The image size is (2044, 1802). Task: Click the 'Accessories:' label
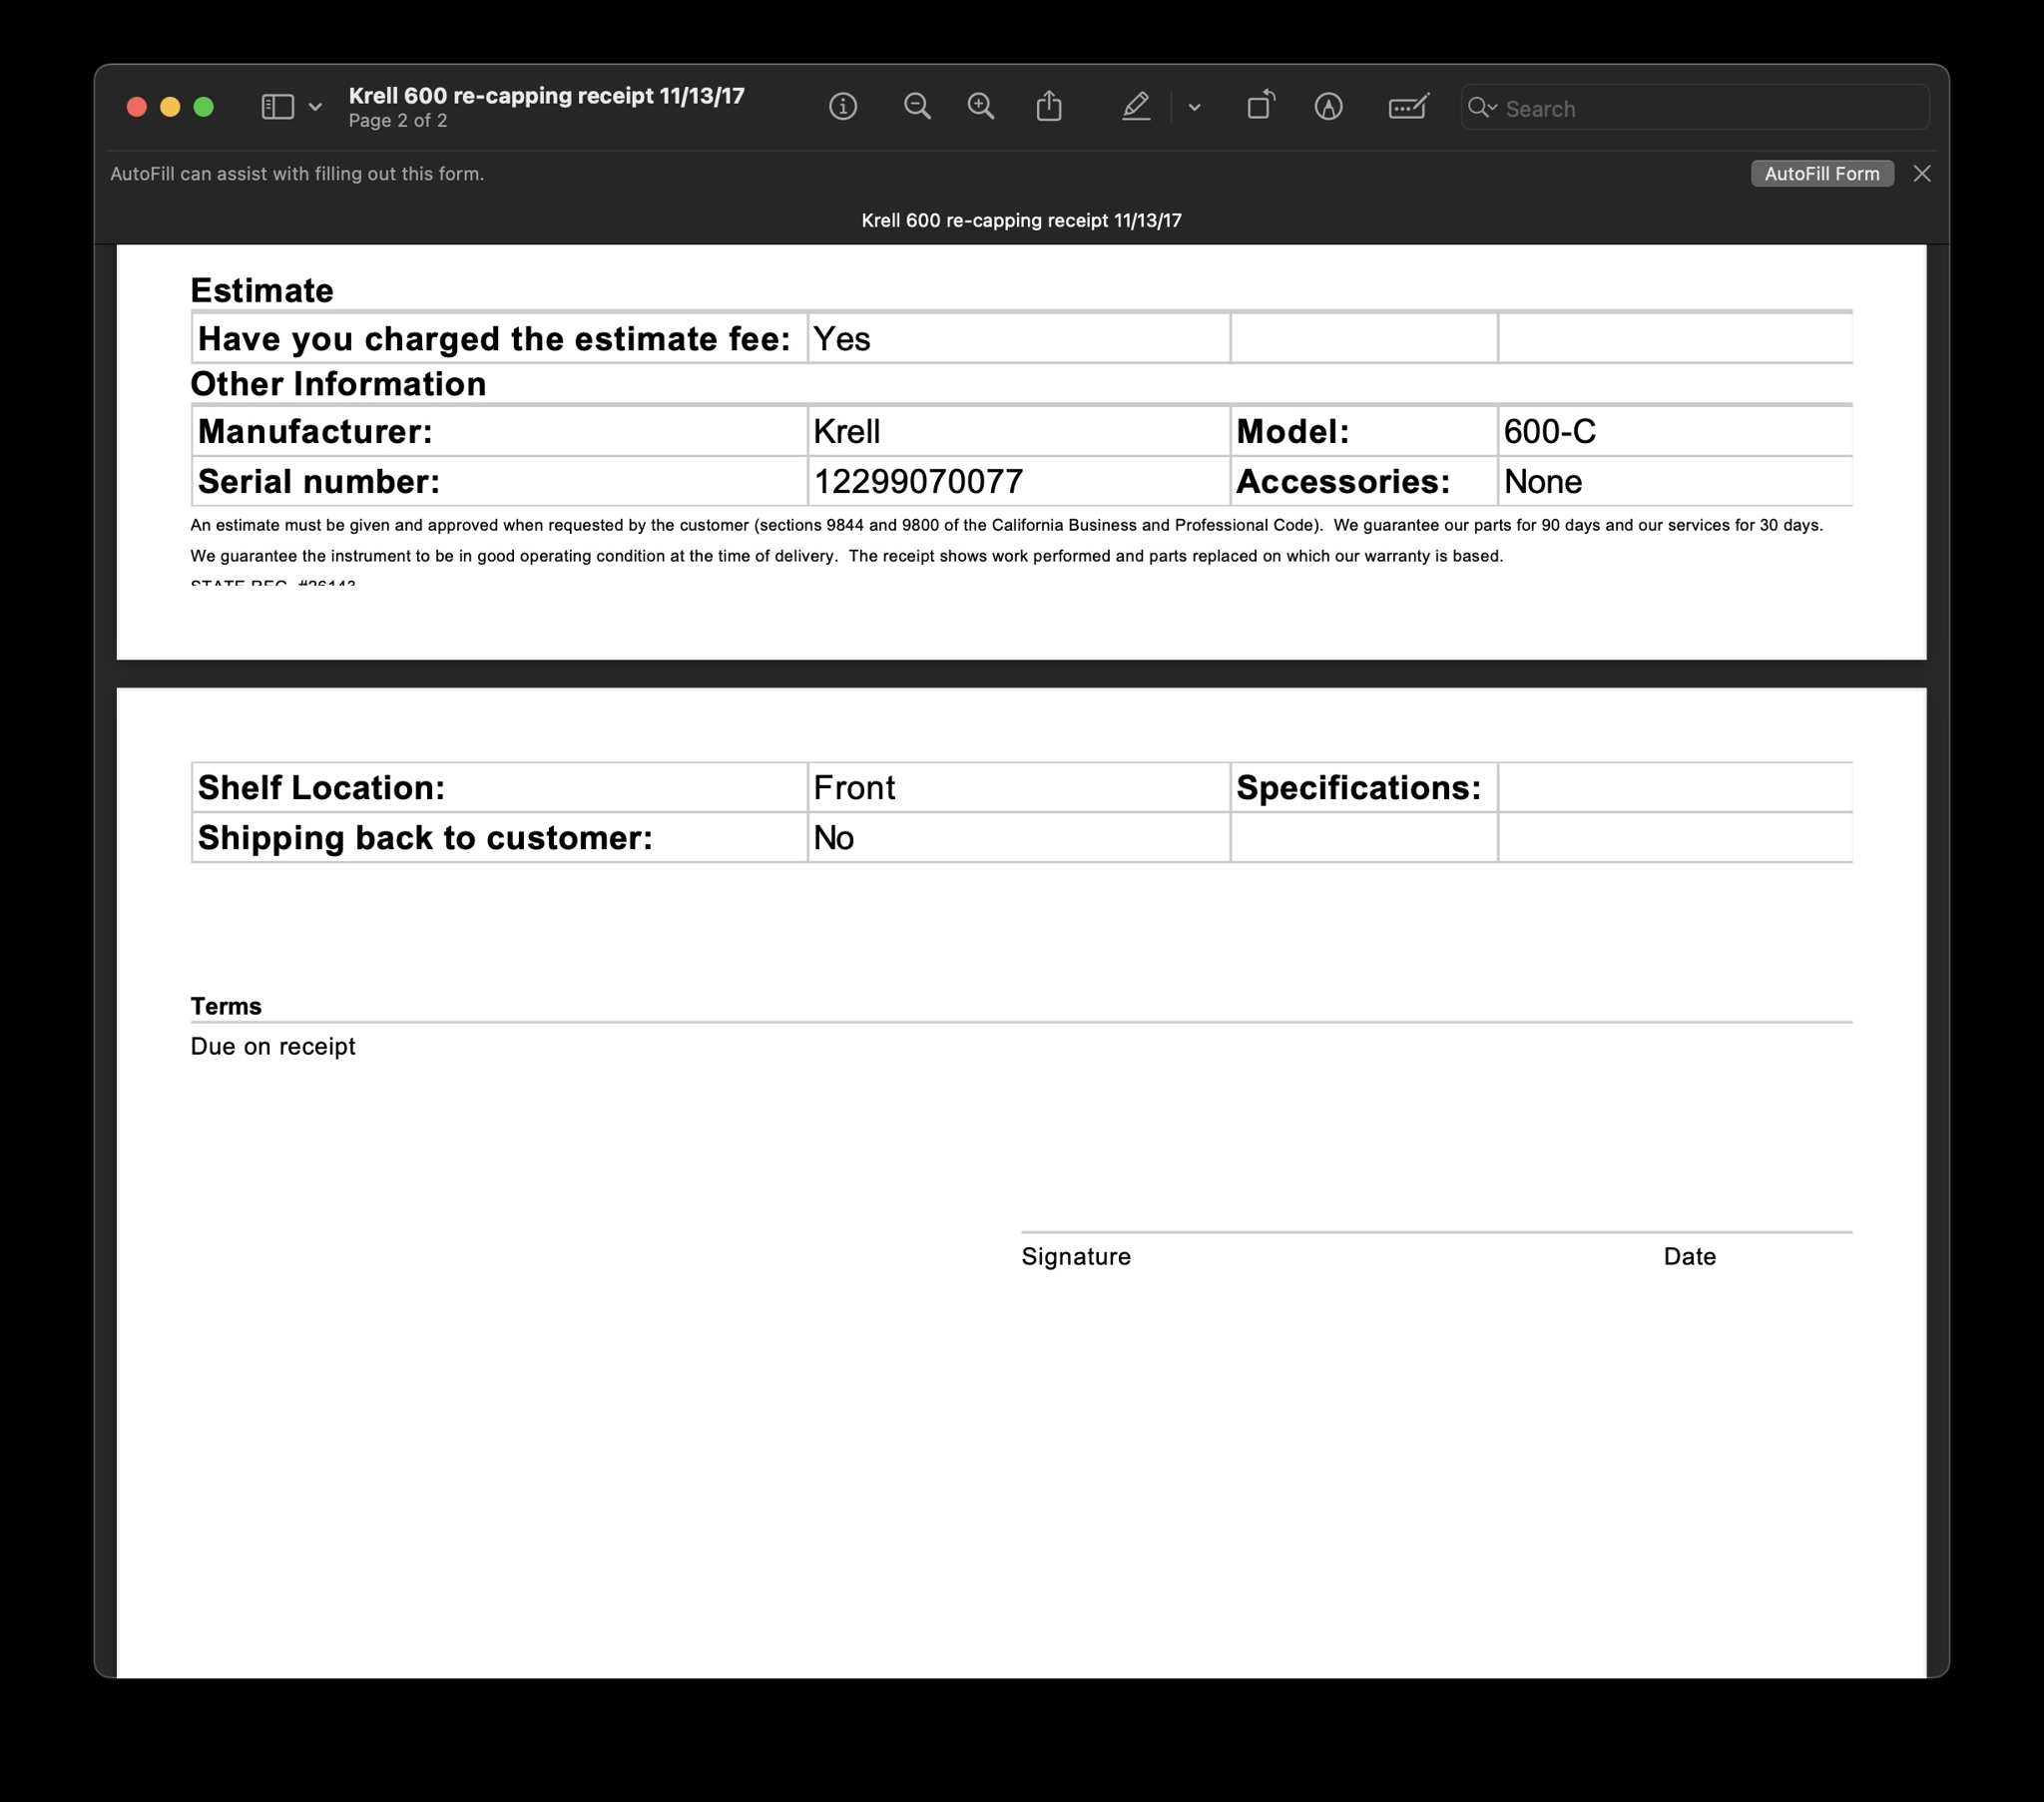click(x=1343, y=482)
